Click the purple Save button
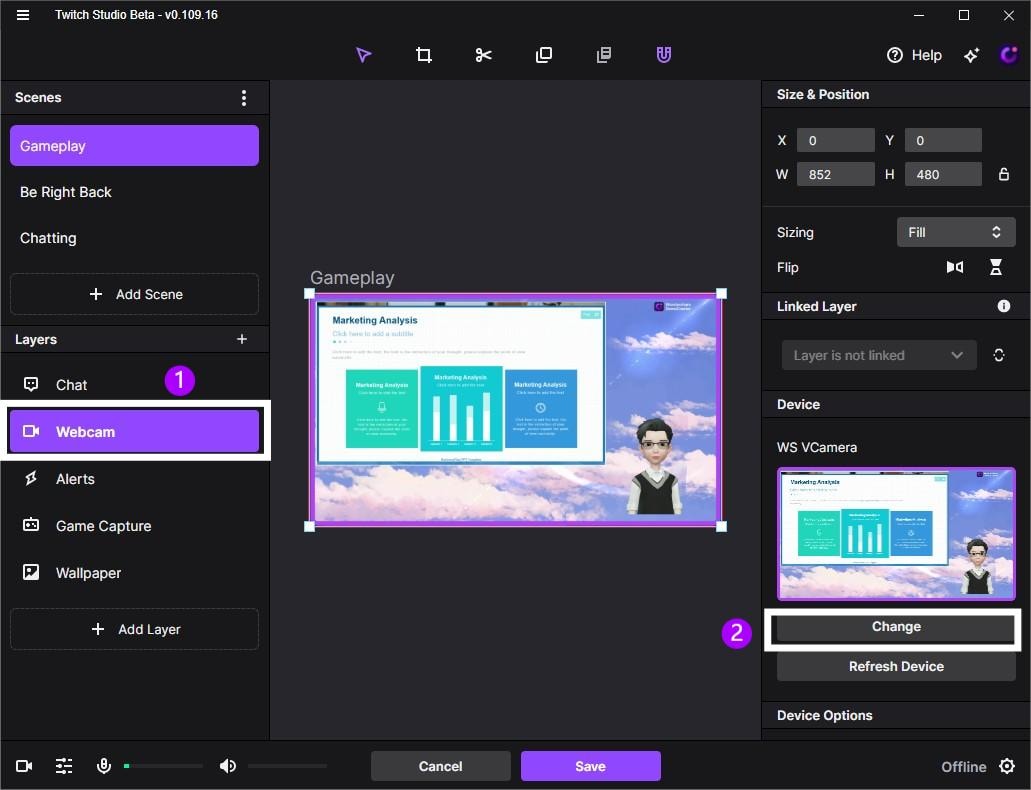The width and height of the screenshot is (1031, 790). click(x=590, y=766)
